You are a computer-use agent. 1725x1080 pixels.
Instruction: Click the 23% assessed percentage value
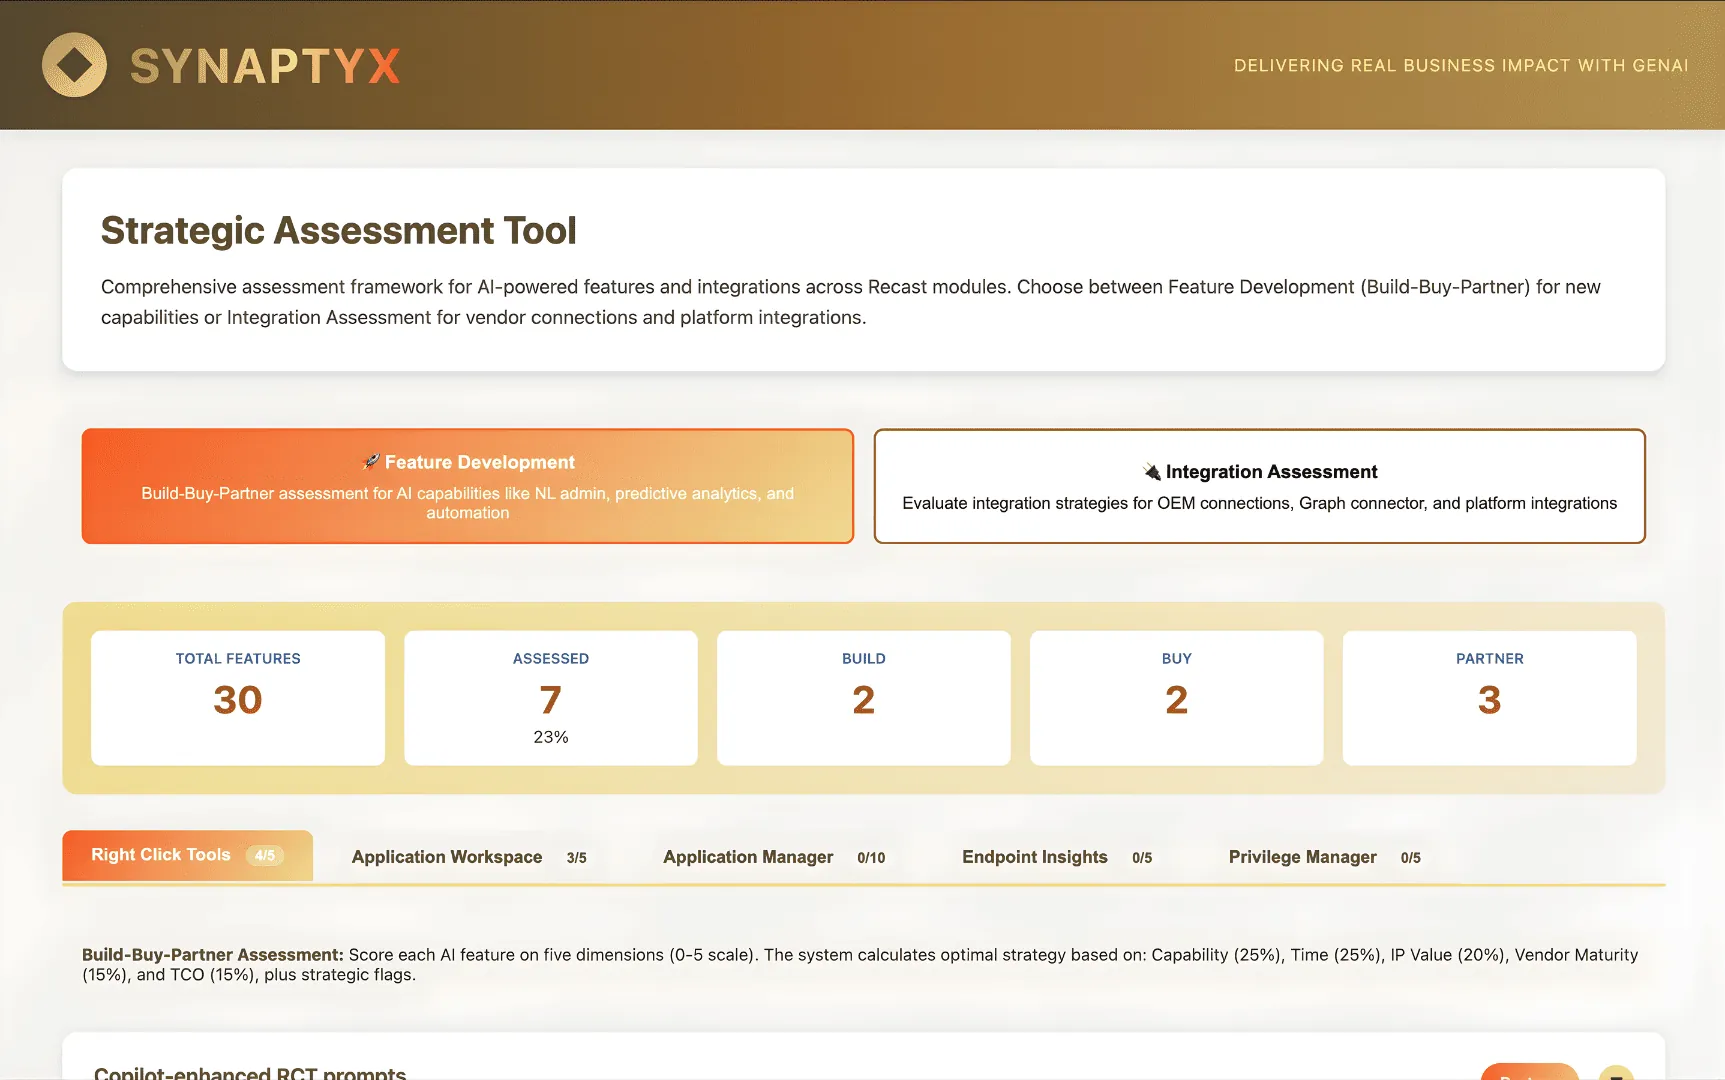(550, 737)
